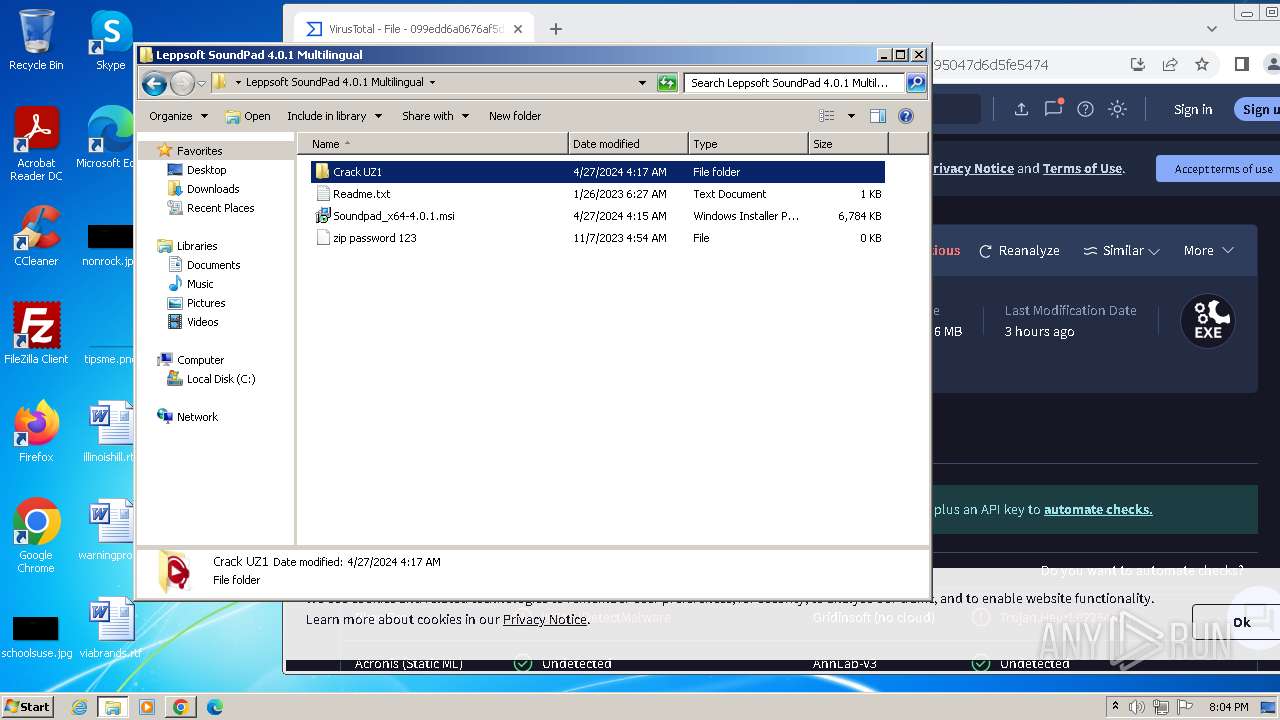Click the Change your view icon

pos(827,116)
